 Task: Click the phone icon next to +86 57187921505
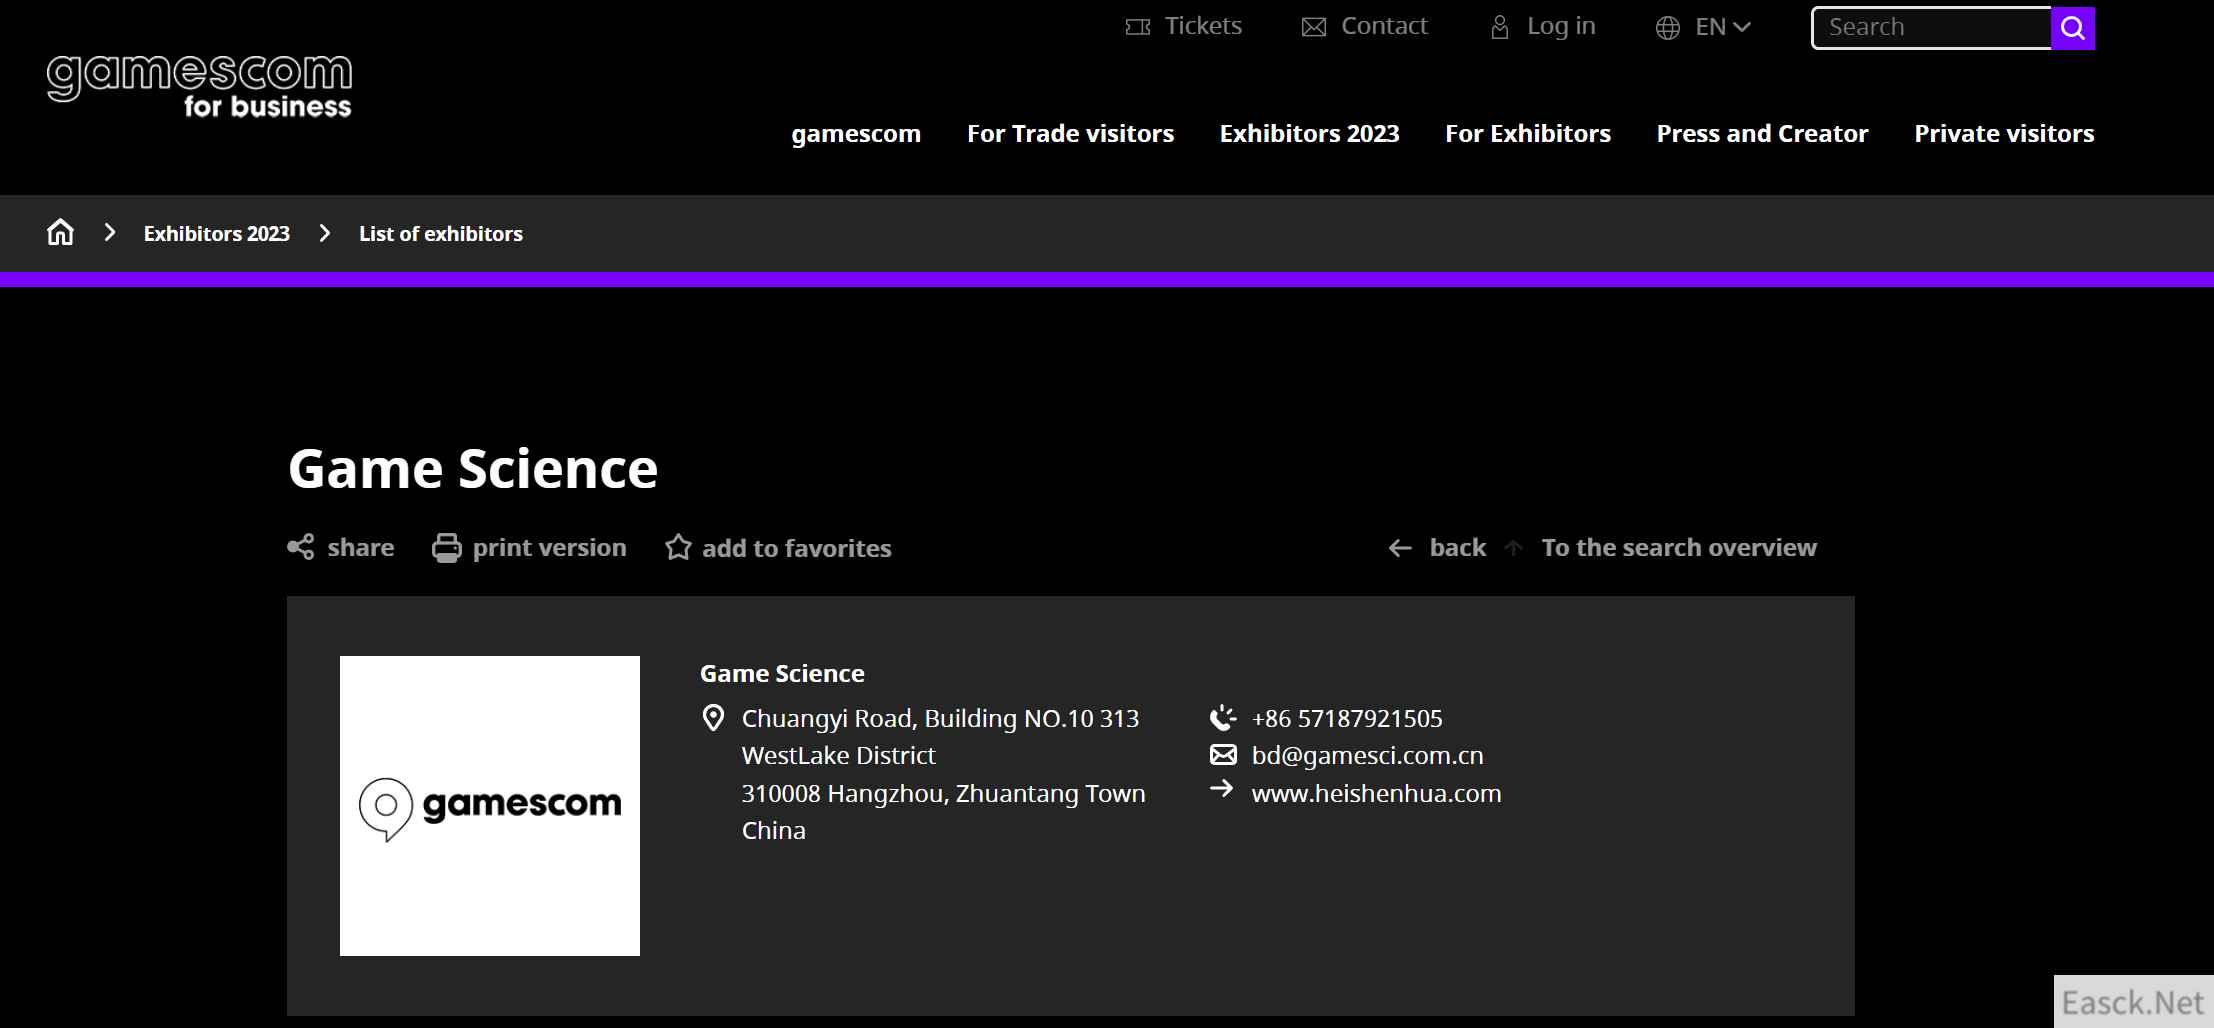tap(1222, 717)
